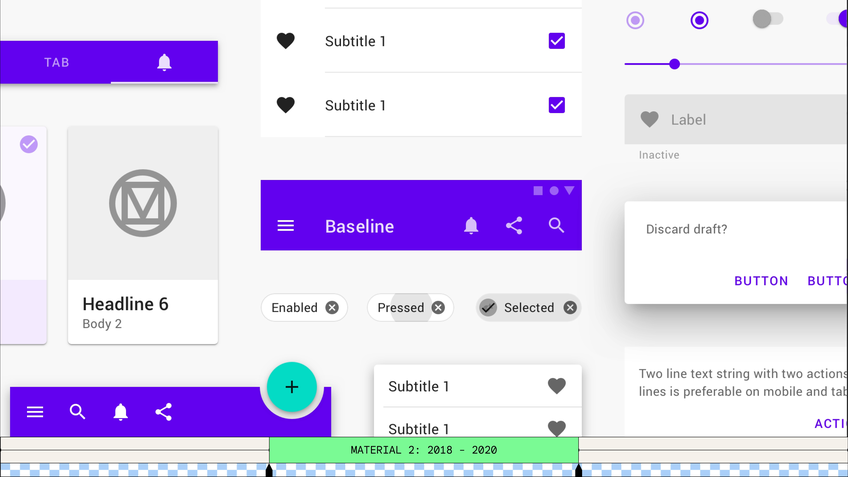Screen dimensions: 848x477
Task: Select upper Subtitle 1 item in bottom menu
Action: point(478,386)
